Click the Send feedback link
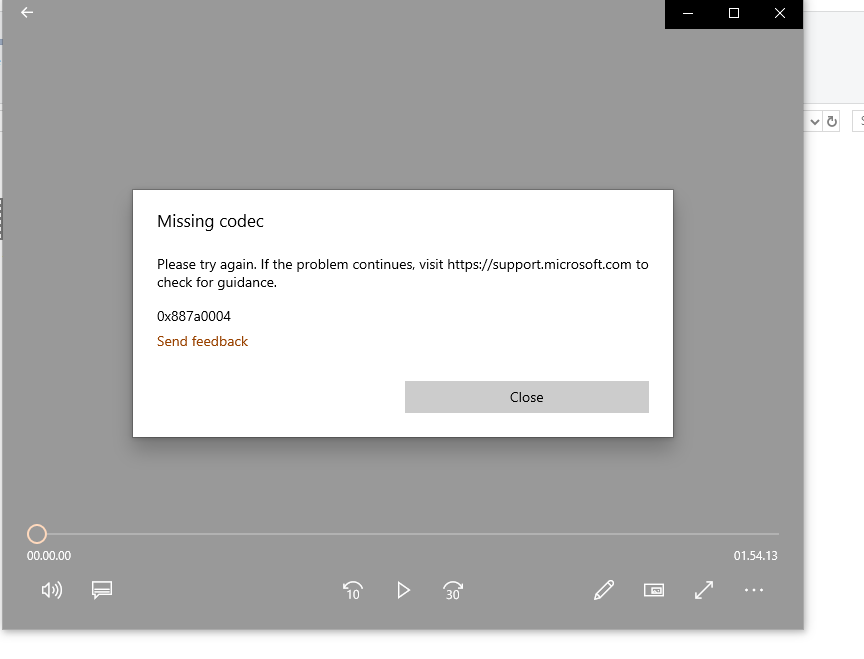The height and width of the screenshot is (659, 864). (202, 341)
